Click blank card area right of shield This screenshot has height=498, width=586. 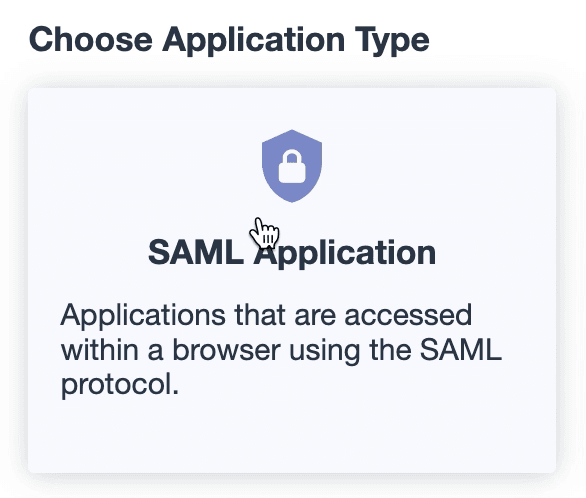[x=437, y=166]
